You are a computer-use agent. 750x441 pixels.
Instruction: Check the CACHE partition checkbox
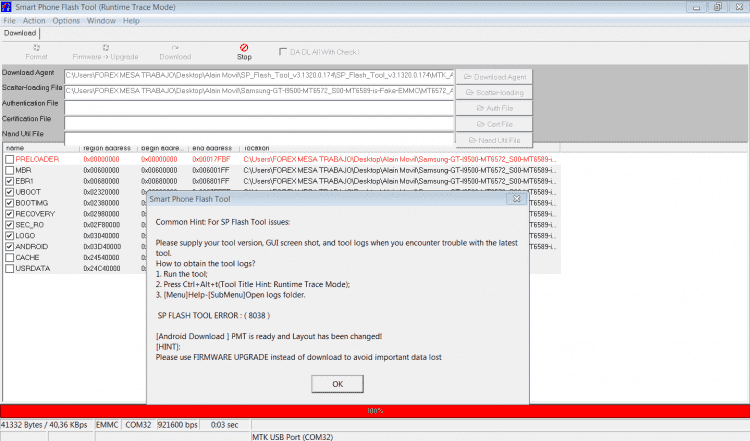[10, 257]
